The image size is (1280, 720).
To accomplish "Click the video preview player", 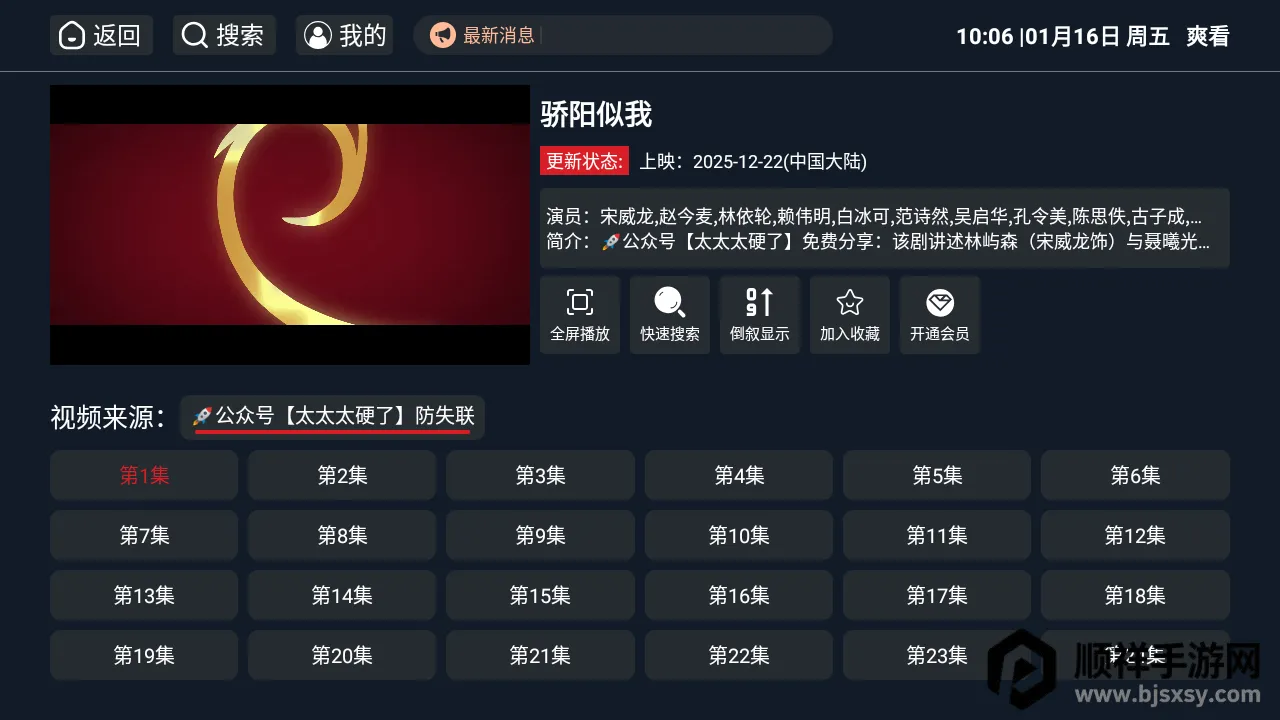I will coord(290,225).
